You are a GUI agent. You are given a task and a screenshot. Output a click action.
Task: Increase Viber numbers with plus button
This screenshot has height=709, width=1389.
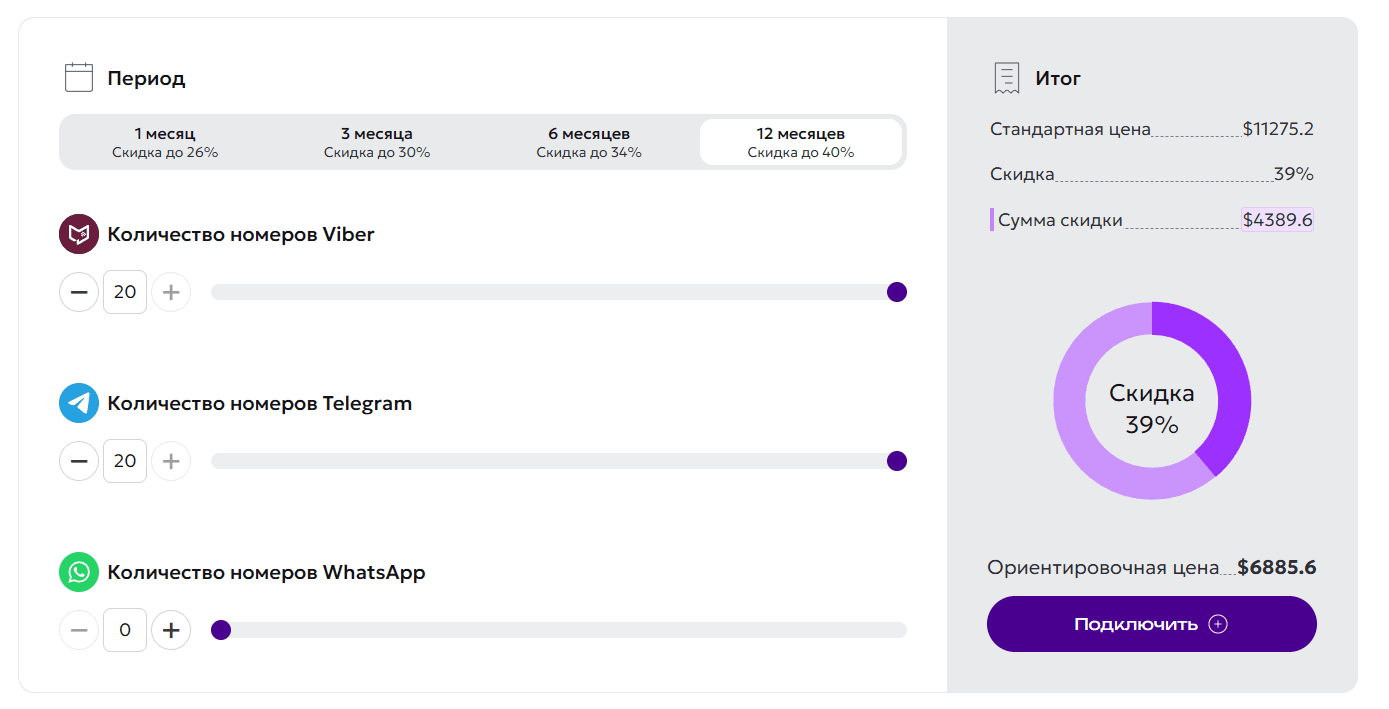click(x=171, y=292)
